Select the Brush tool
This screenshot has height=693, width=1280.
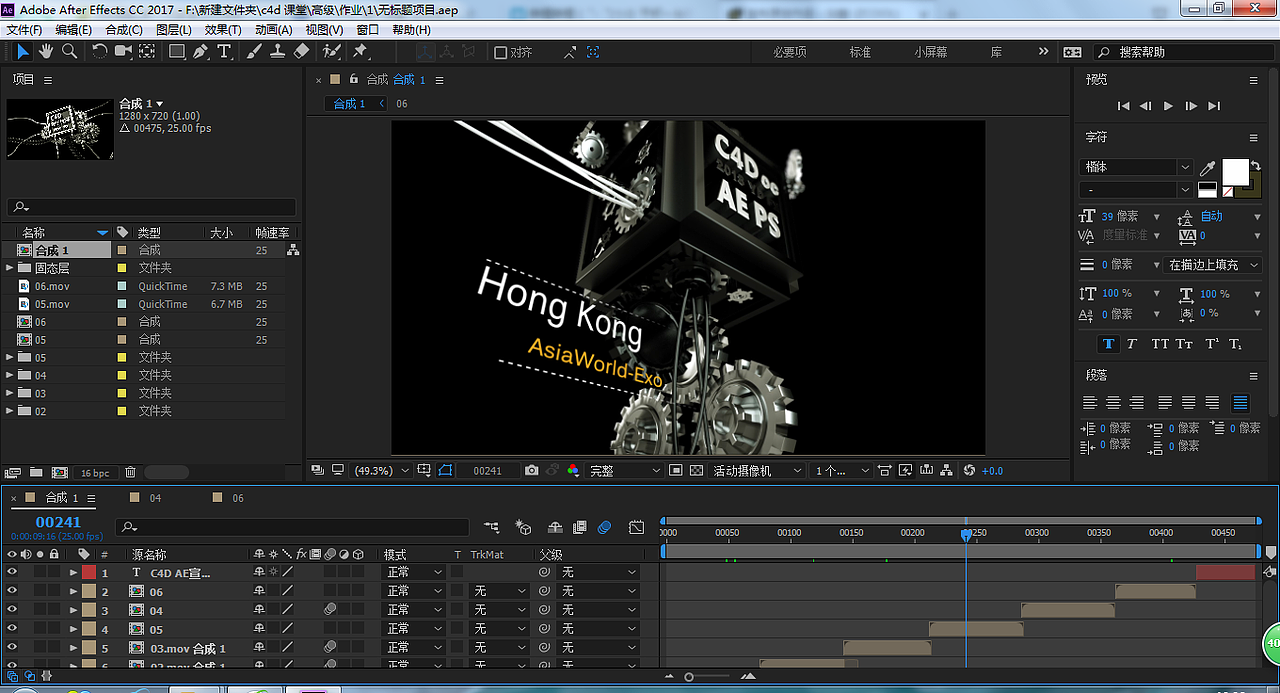pyautogui.click(x=254, y=51)
